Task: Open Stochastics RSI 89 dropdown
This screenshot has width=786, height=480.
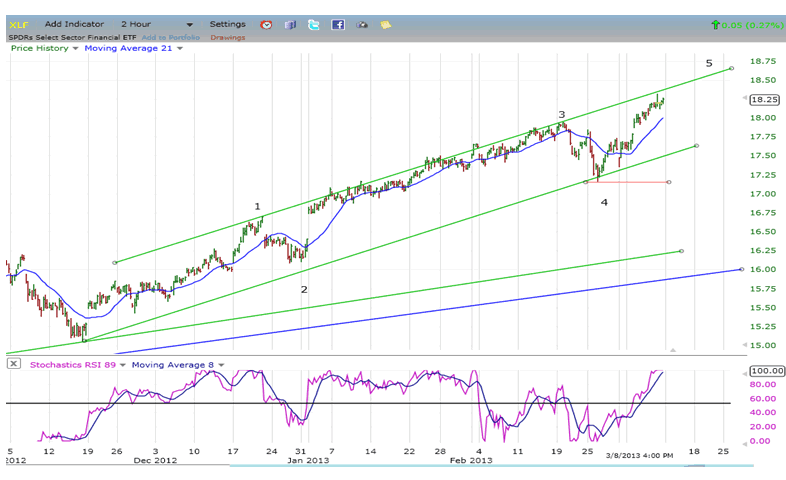Action: tap(120, 364)
